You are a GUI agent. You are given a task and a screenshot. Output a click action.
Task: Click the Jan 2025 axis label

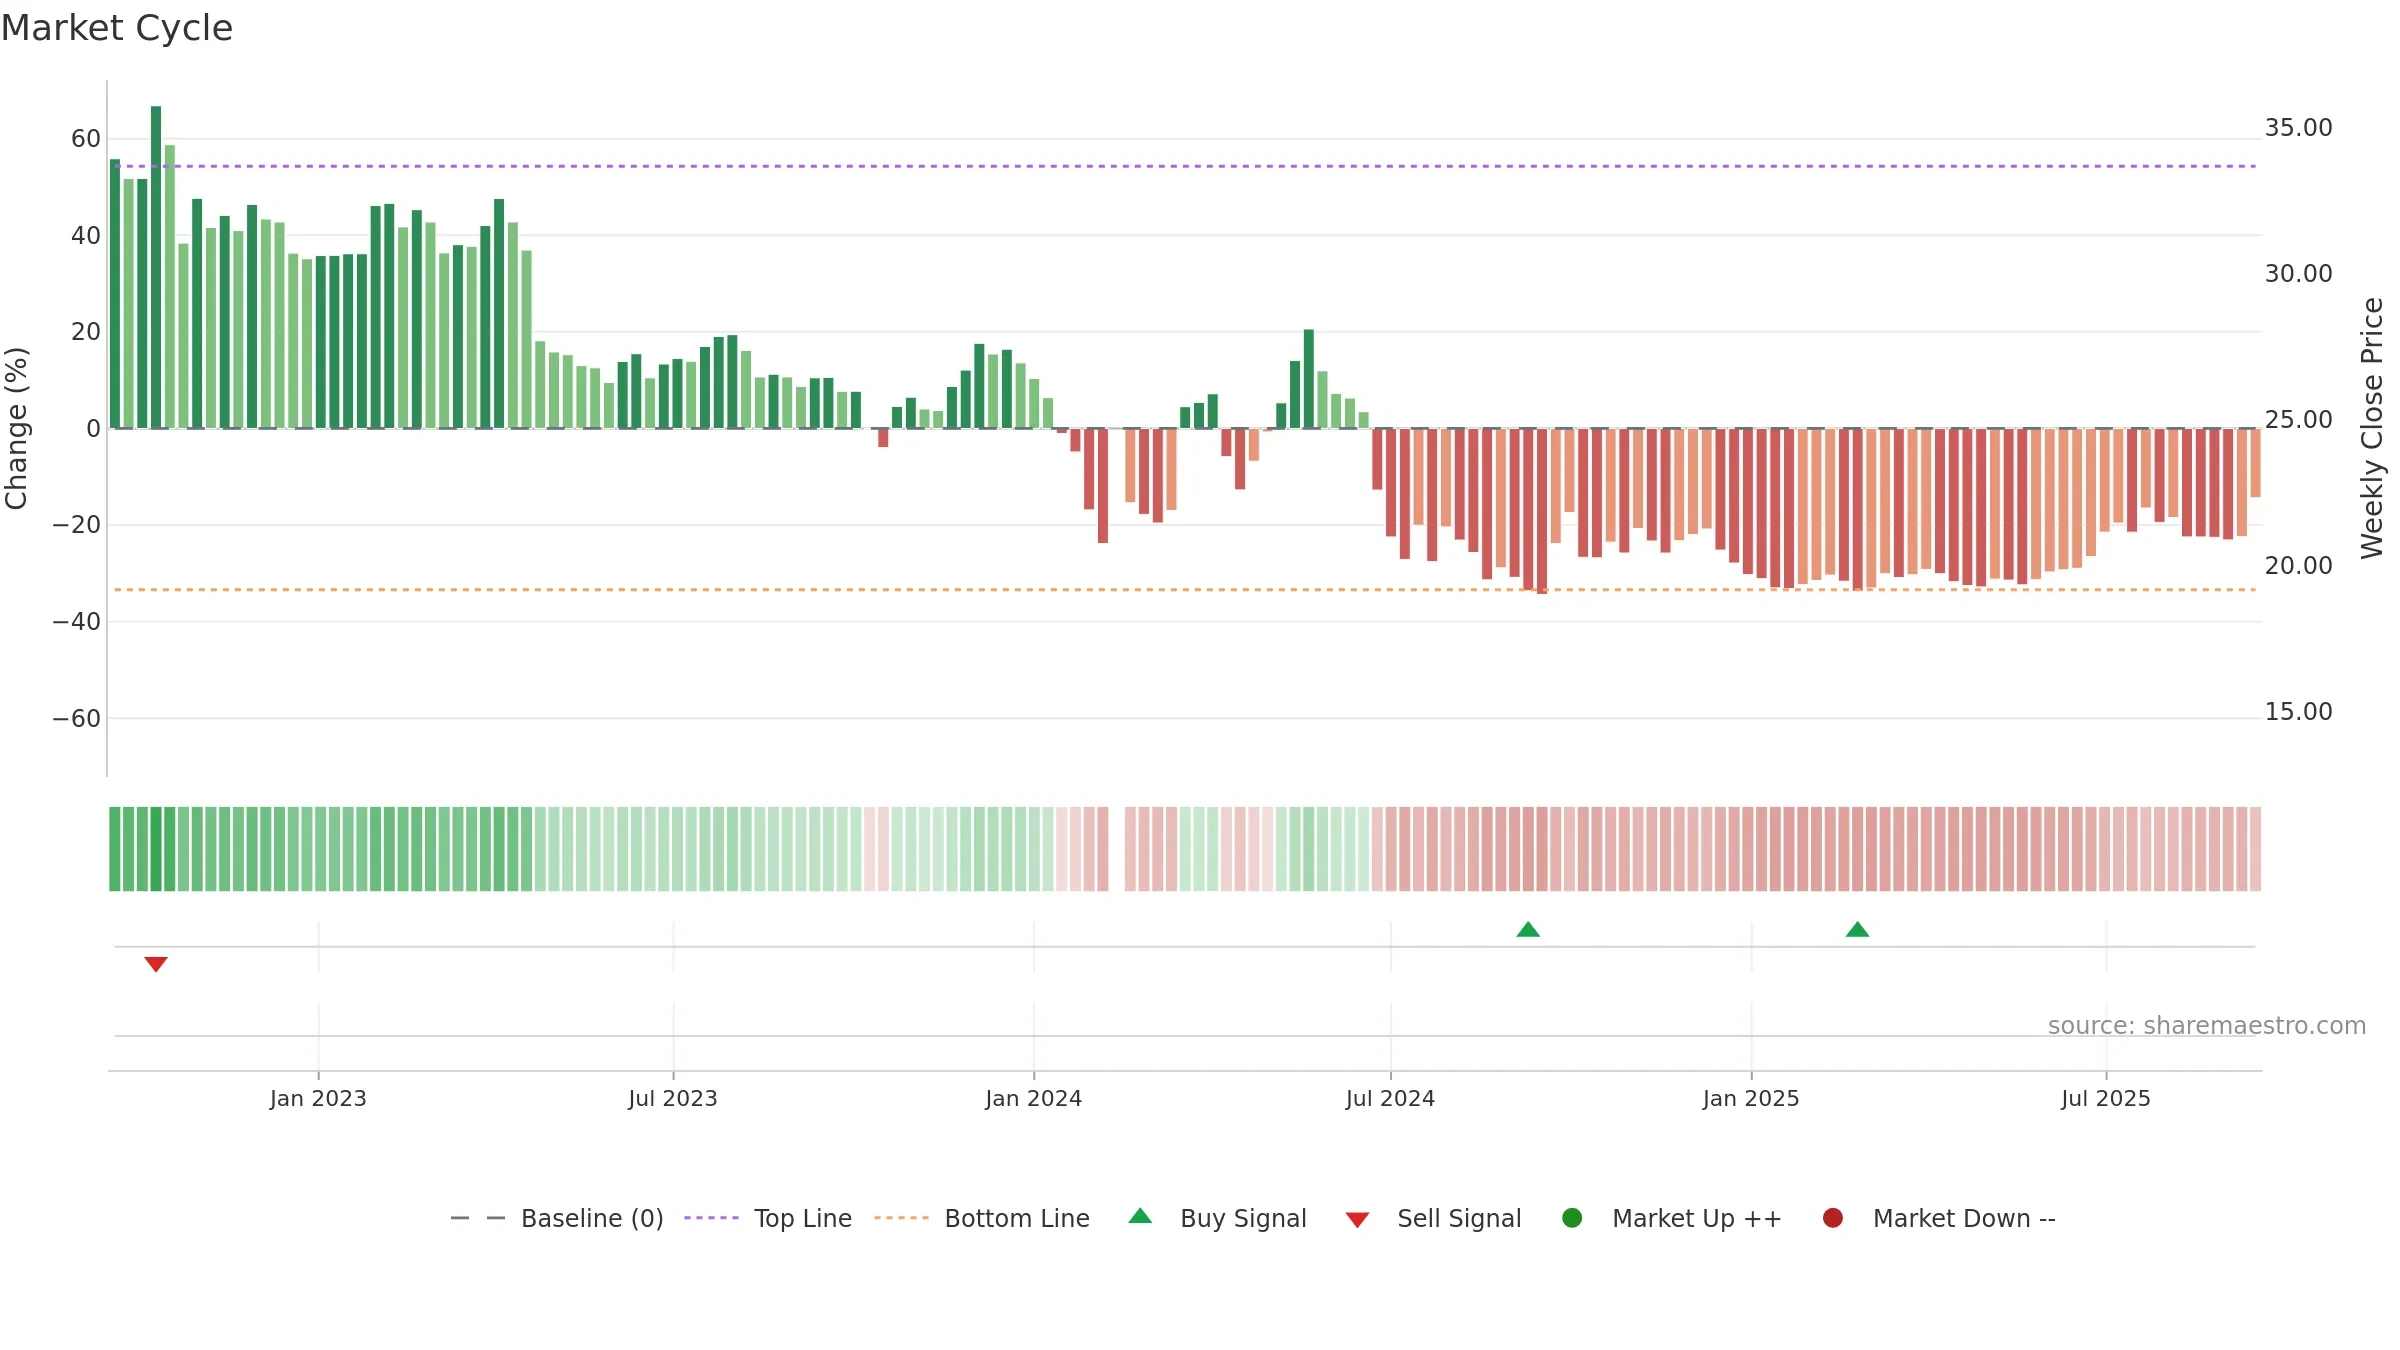[x=1751, y=1098]
